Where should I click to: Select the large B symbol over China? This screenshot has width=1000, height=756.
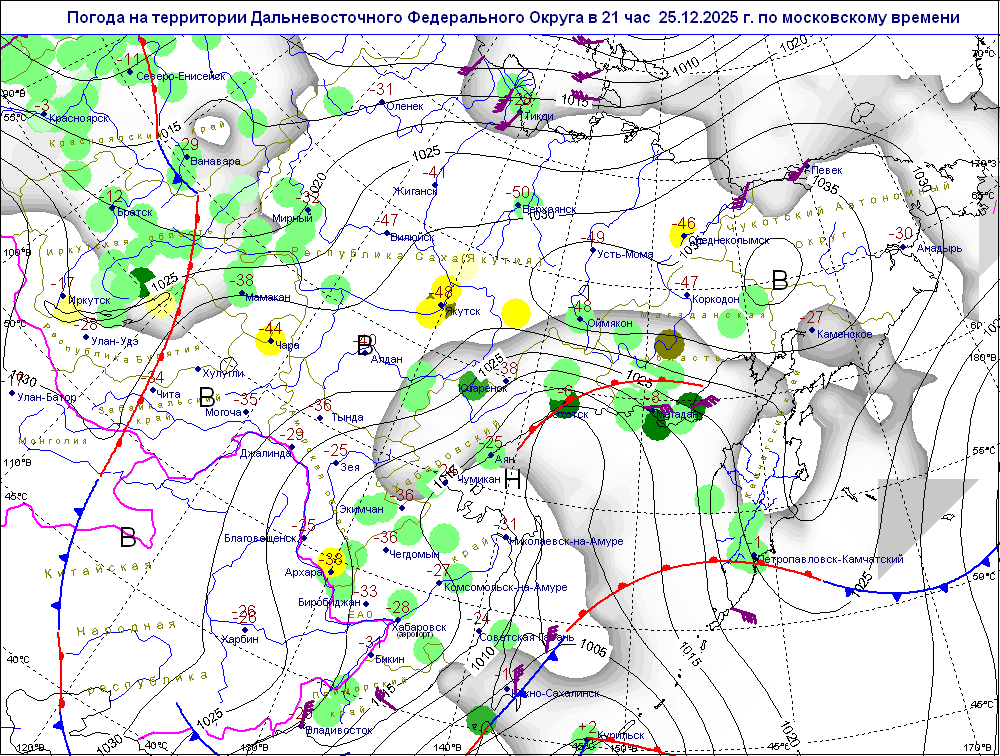pyautogui.click(x=127, y=538)
